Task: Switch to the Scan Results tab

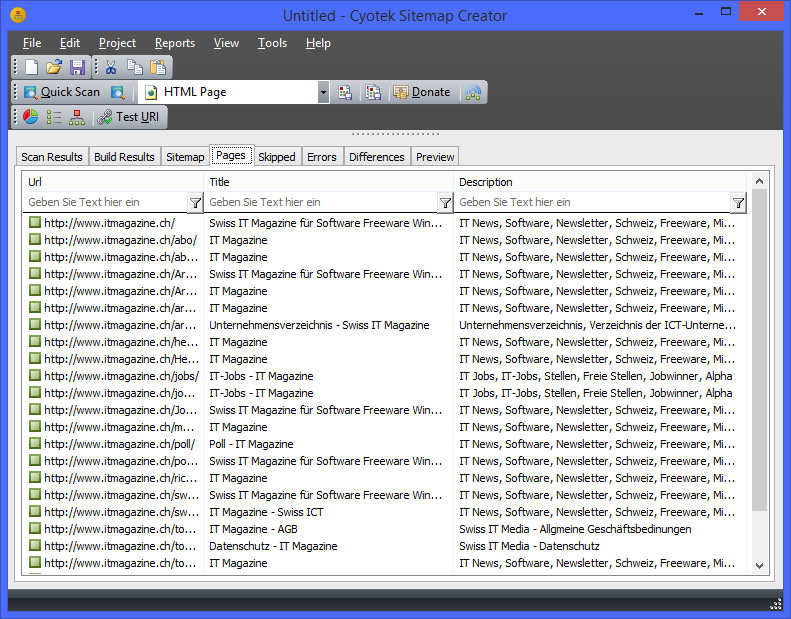Action: 52,157
